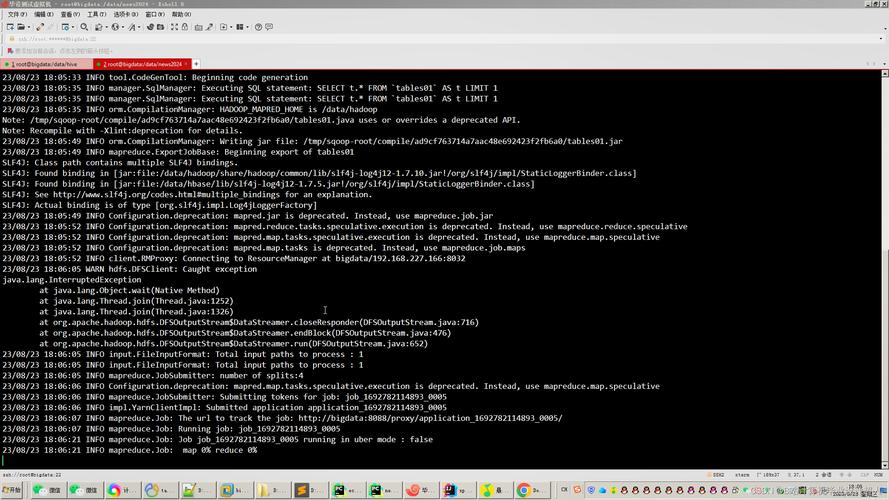Click the ssh://root@bigdata:22 status bar text

click(32, 475)
